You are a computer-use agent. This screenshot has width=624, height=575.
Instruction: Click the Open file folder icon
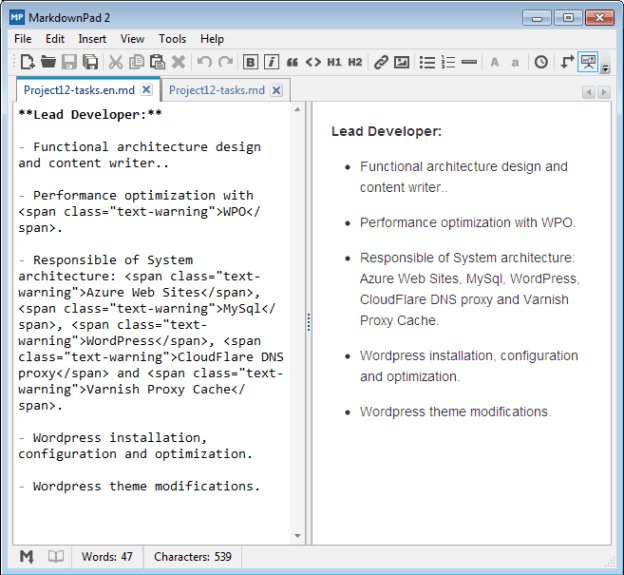(48, 62)
